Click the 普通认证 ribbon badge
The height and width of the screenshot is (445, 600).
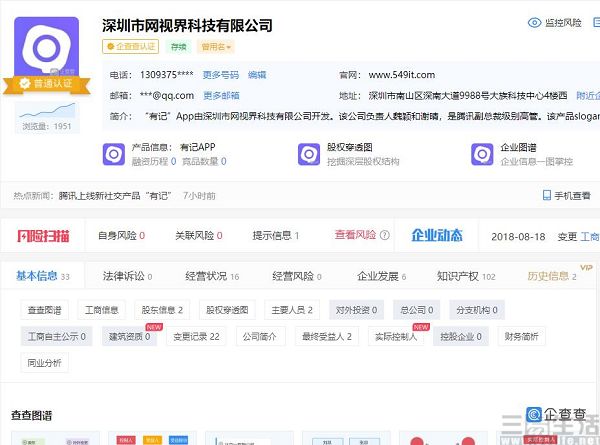47,85
